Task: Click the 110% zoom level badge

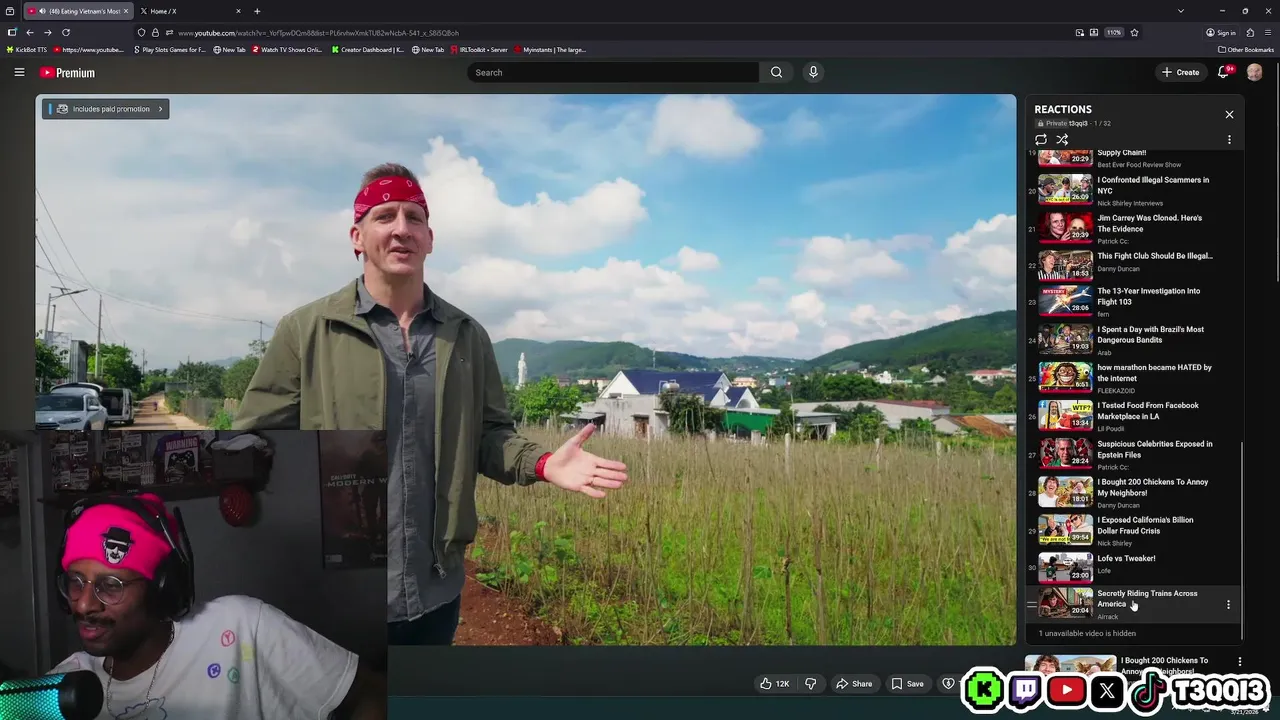Action: tap(1114, 32)
